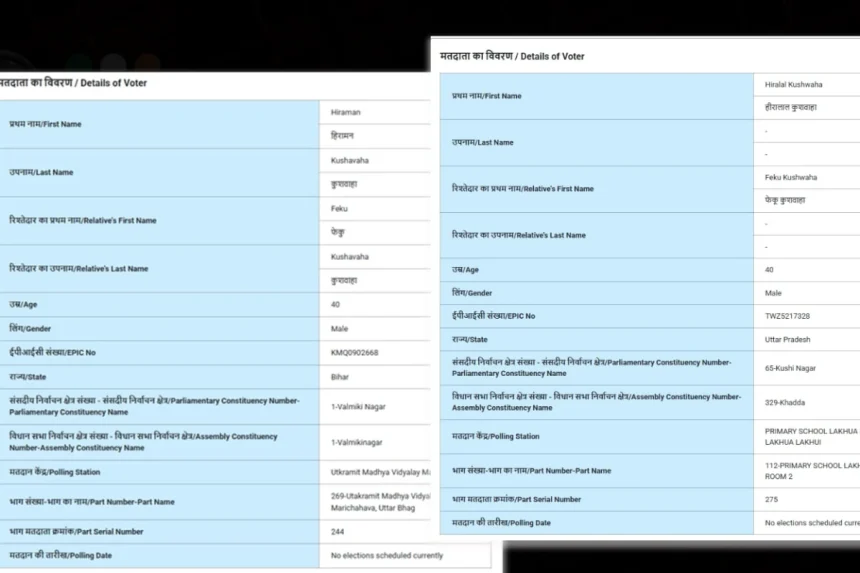Select the 65-Kushi Nagar constituency value
The height and width of the screenshot is (573, 860).
790,368
